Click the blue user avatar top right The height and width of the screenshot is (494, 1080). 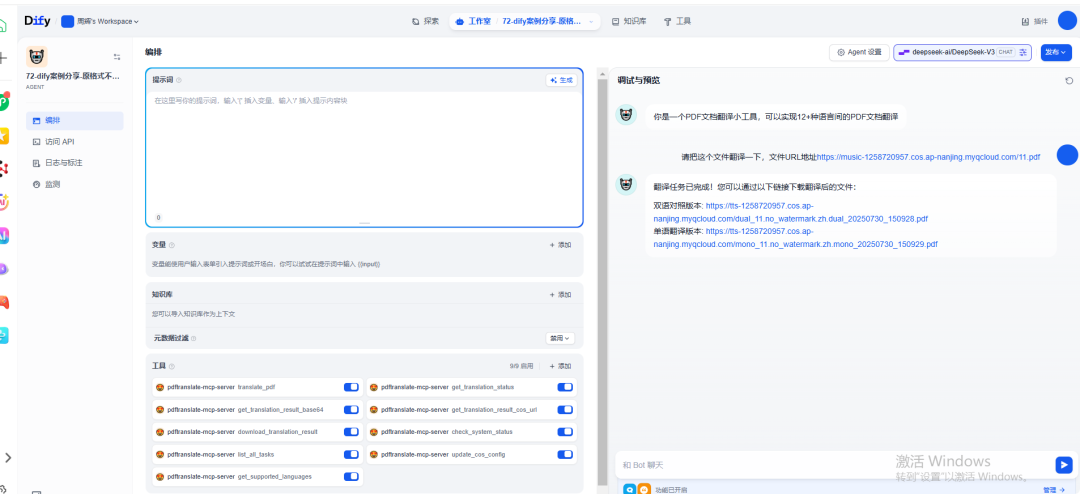point(1067,21)
